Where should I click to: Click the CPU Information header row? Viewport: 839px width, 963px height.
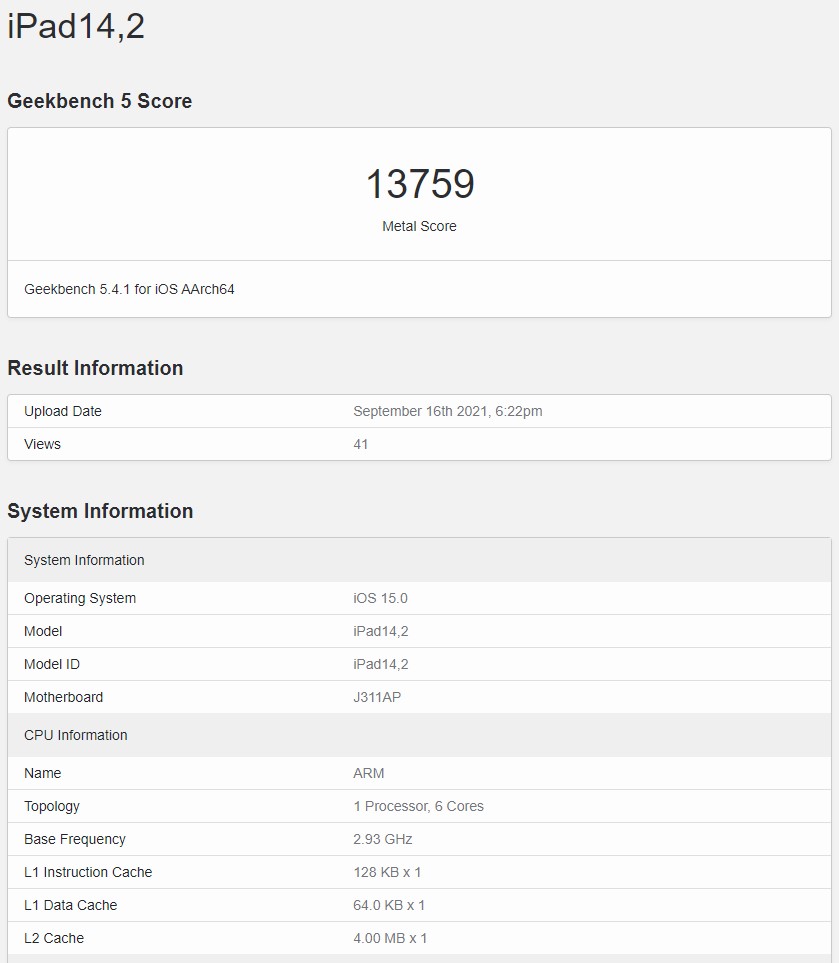420,735
